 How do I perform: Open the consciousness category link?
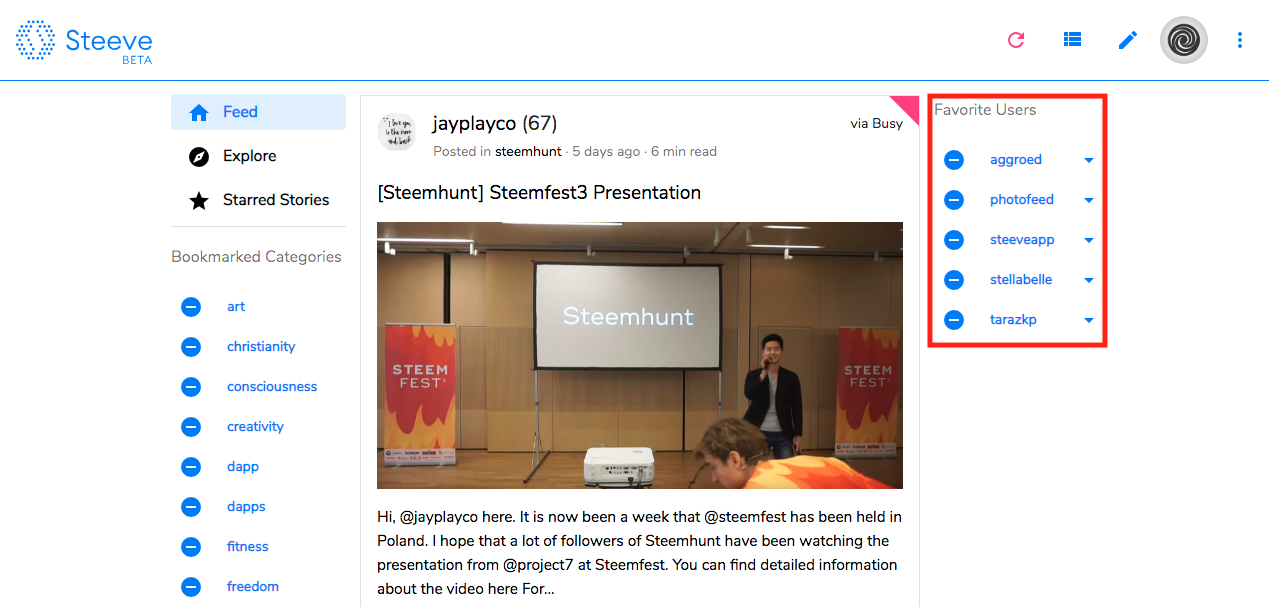[x=272, y=387]
